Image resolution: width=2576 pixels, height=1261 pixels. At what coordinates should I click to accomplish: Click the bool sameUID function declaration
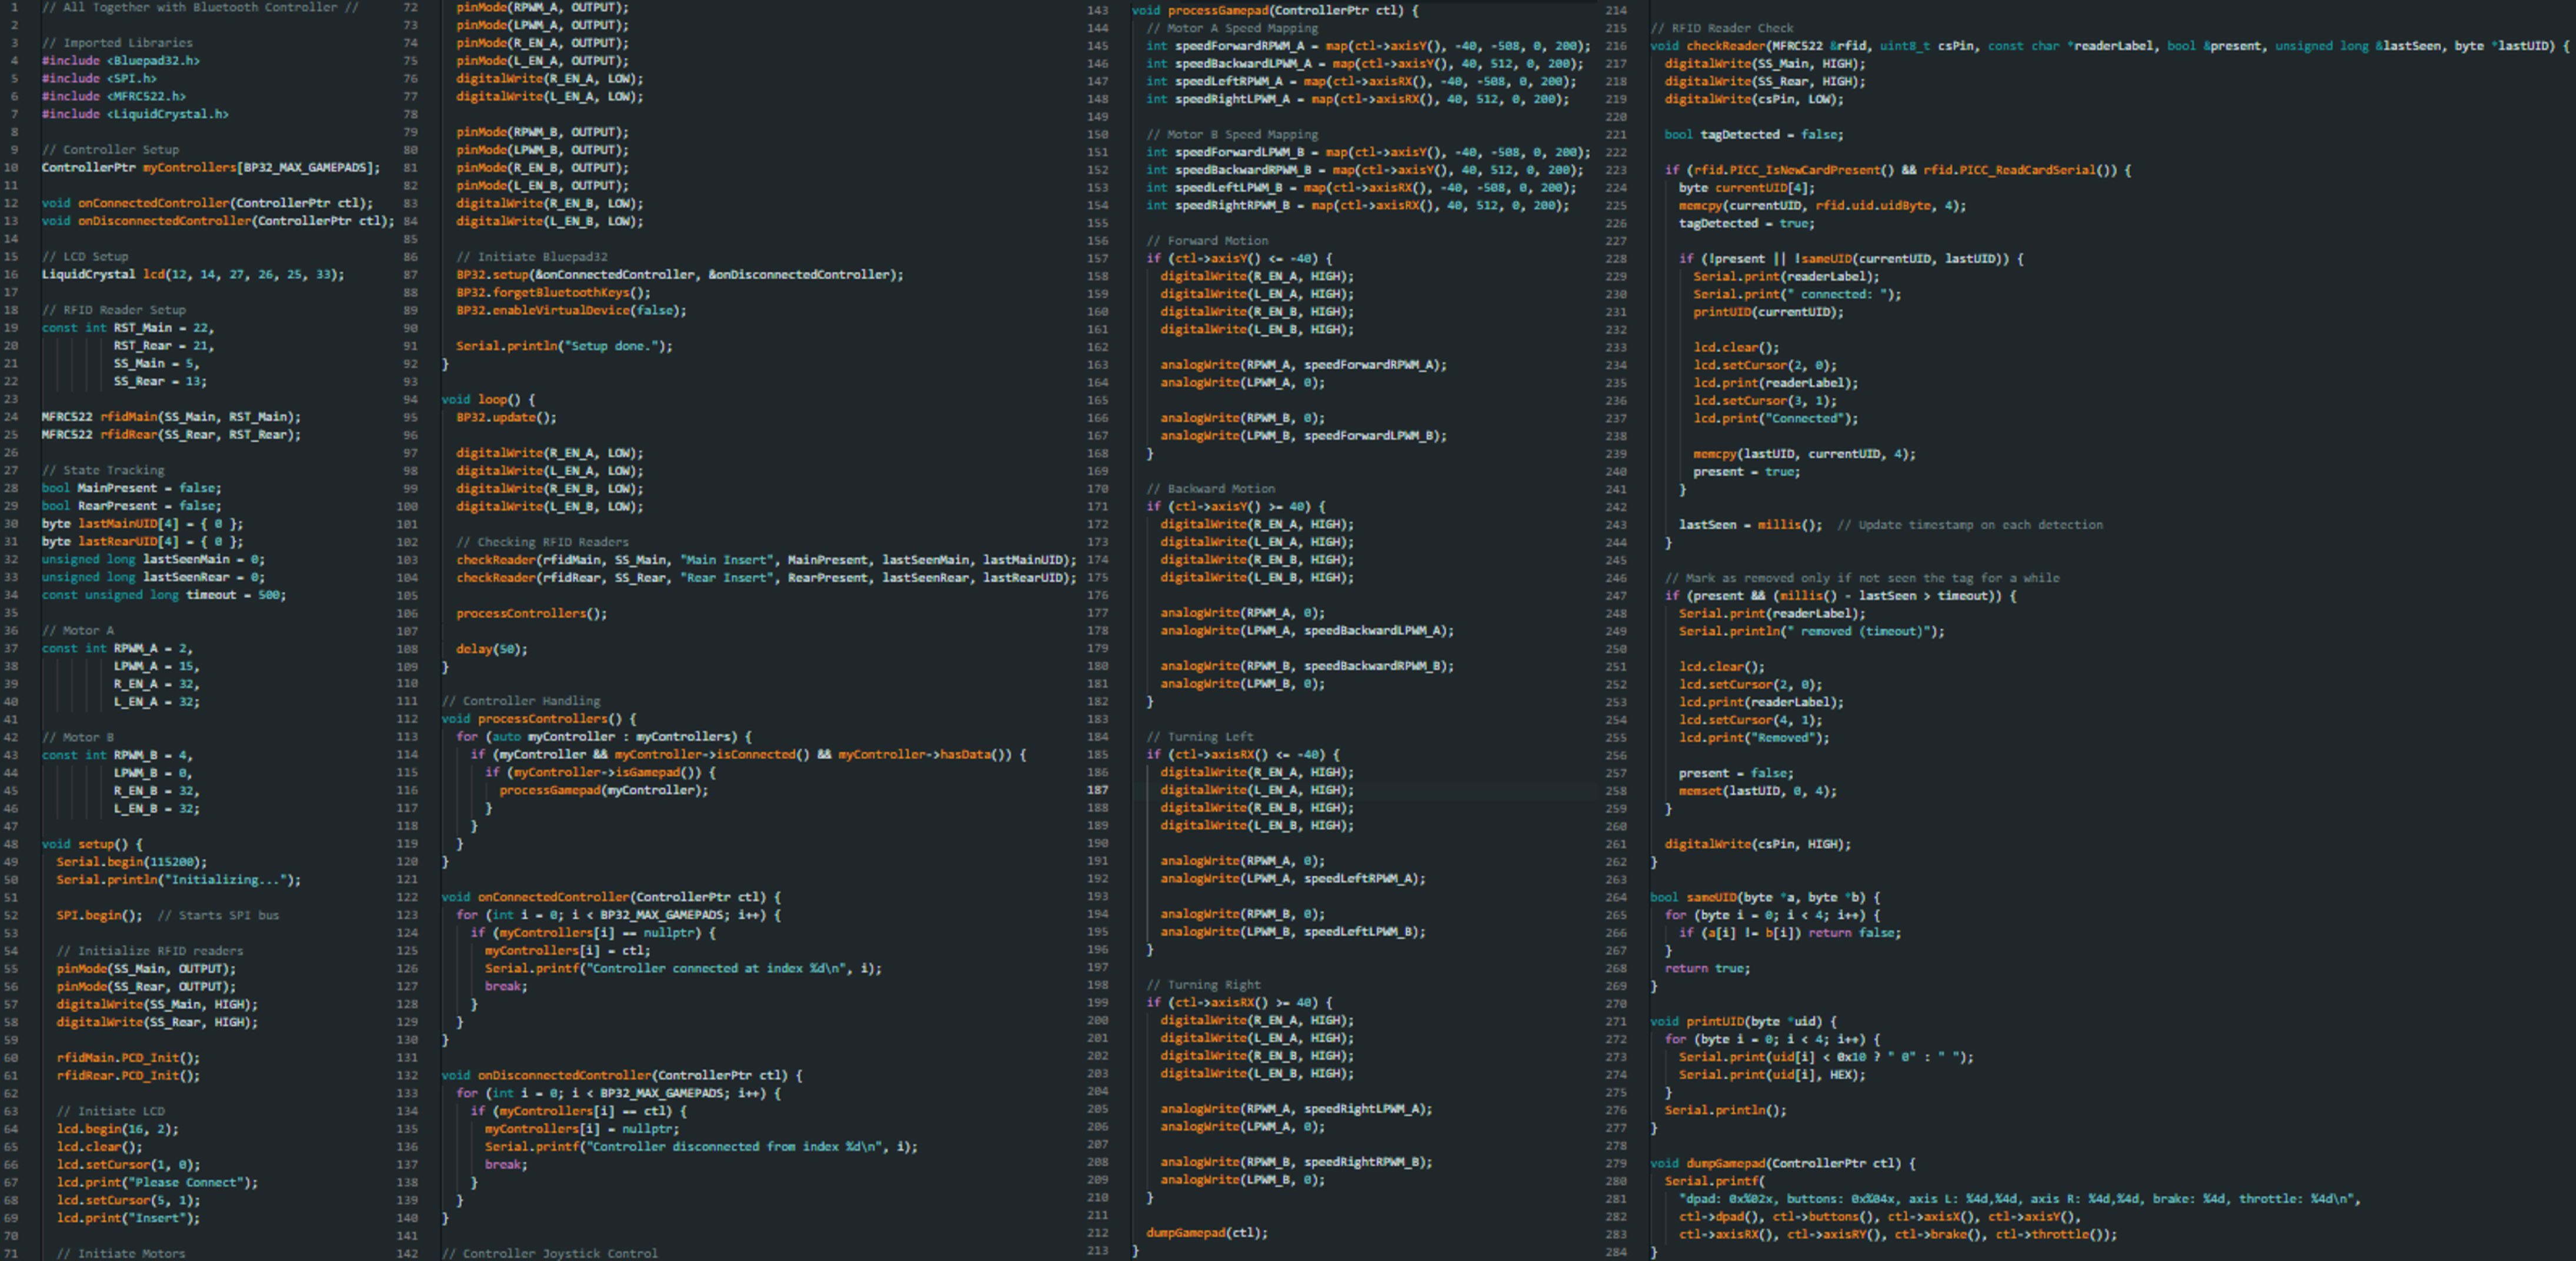click(1765, 897)
